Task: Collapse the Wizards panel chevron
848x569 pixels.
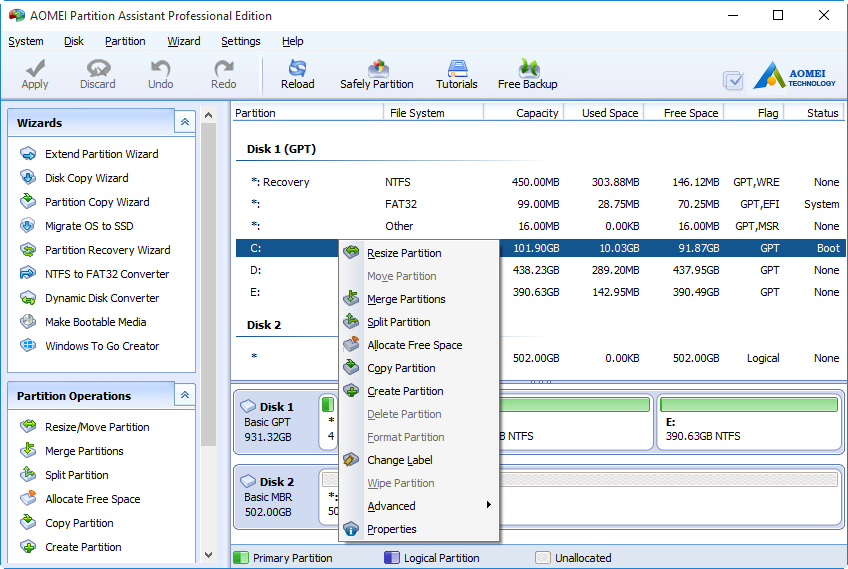Action: coord(184,122)
